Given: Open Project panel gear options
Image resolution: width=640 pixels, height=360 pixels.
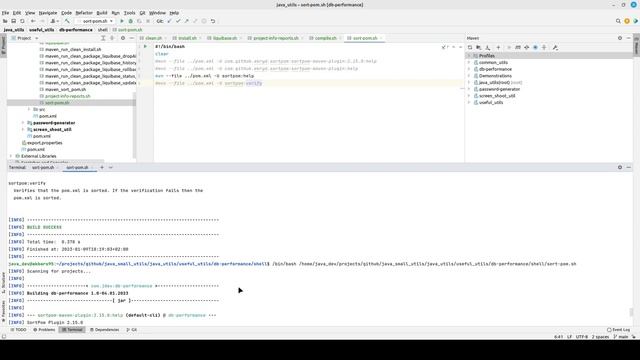Looking at the screenshot, I should pos(123,38).
